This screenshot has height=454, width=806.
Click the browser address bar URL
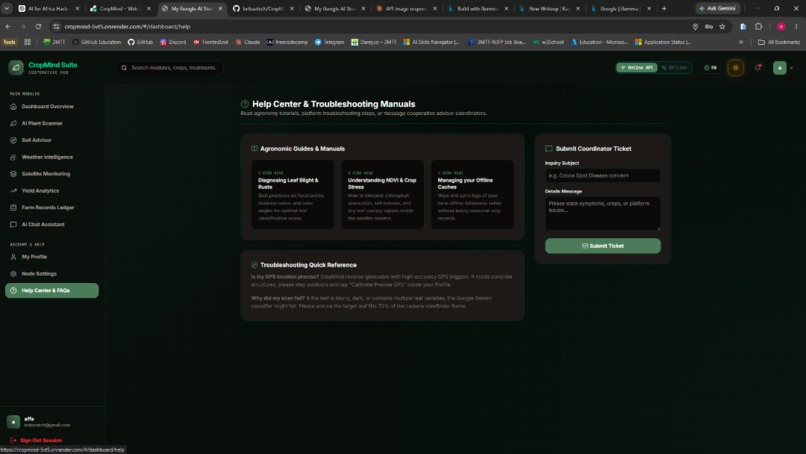click(127, 26)
